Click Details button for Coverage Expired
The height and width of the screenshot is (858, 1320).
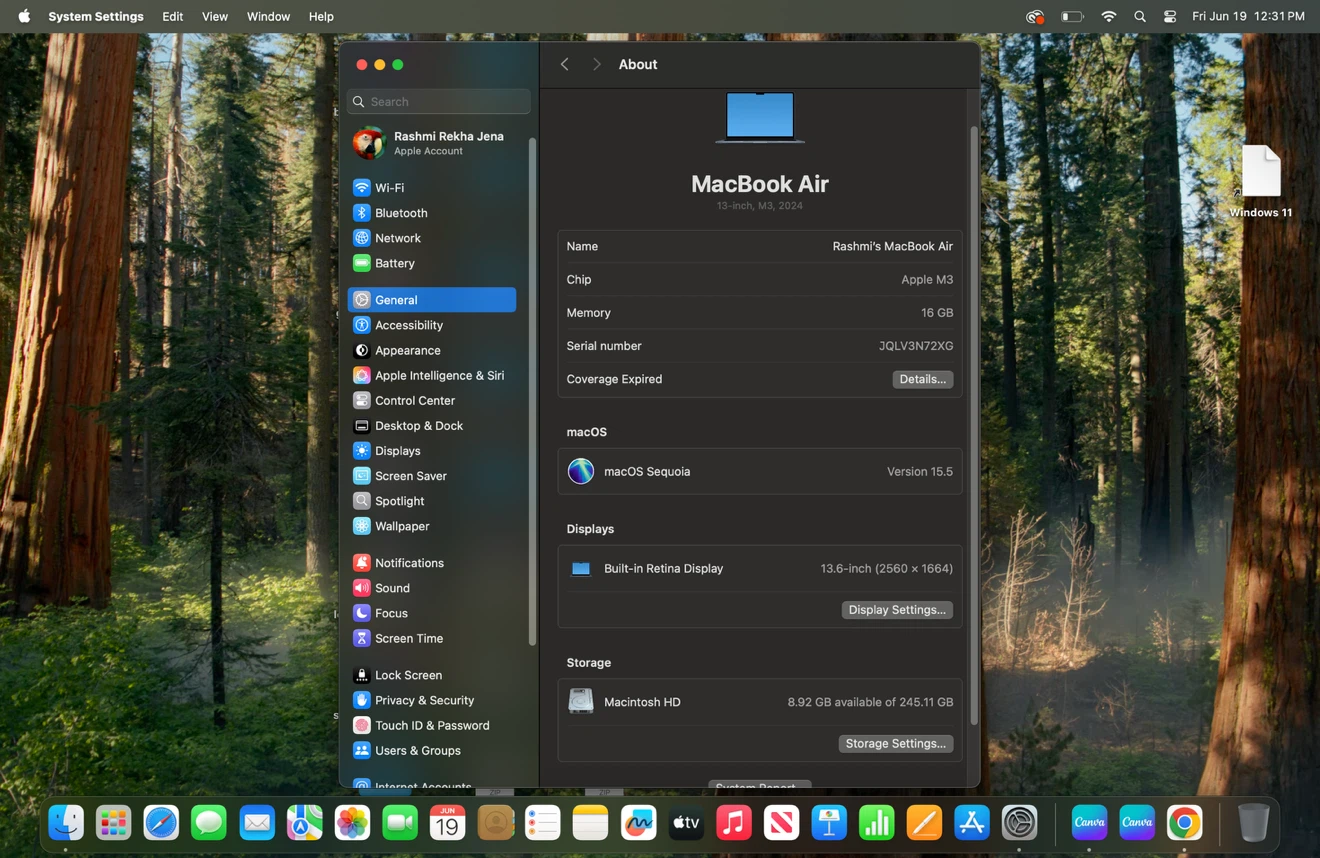922,379
